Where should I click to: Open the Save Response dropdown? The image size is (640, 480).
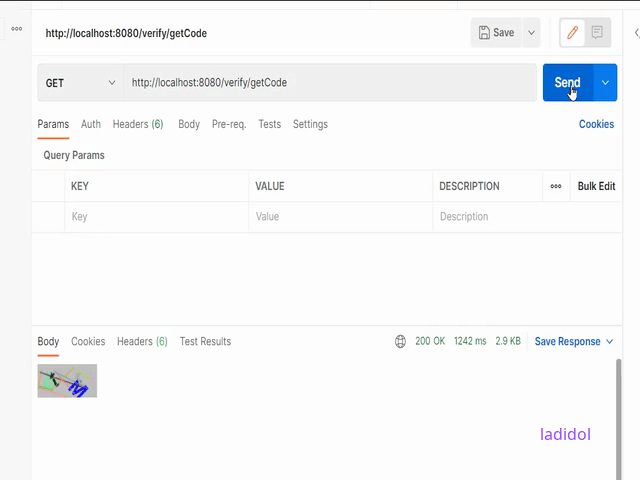click(x=574, y=342)
